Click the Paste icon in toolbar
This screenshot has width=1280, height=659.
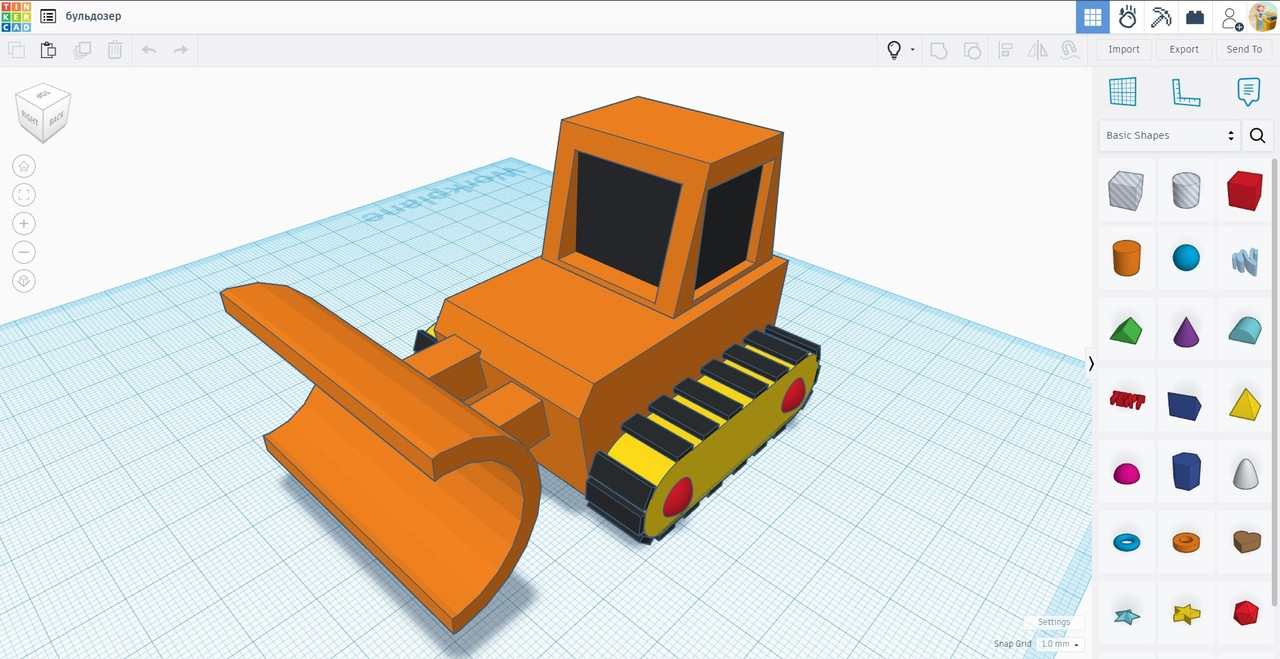[48, 50]
